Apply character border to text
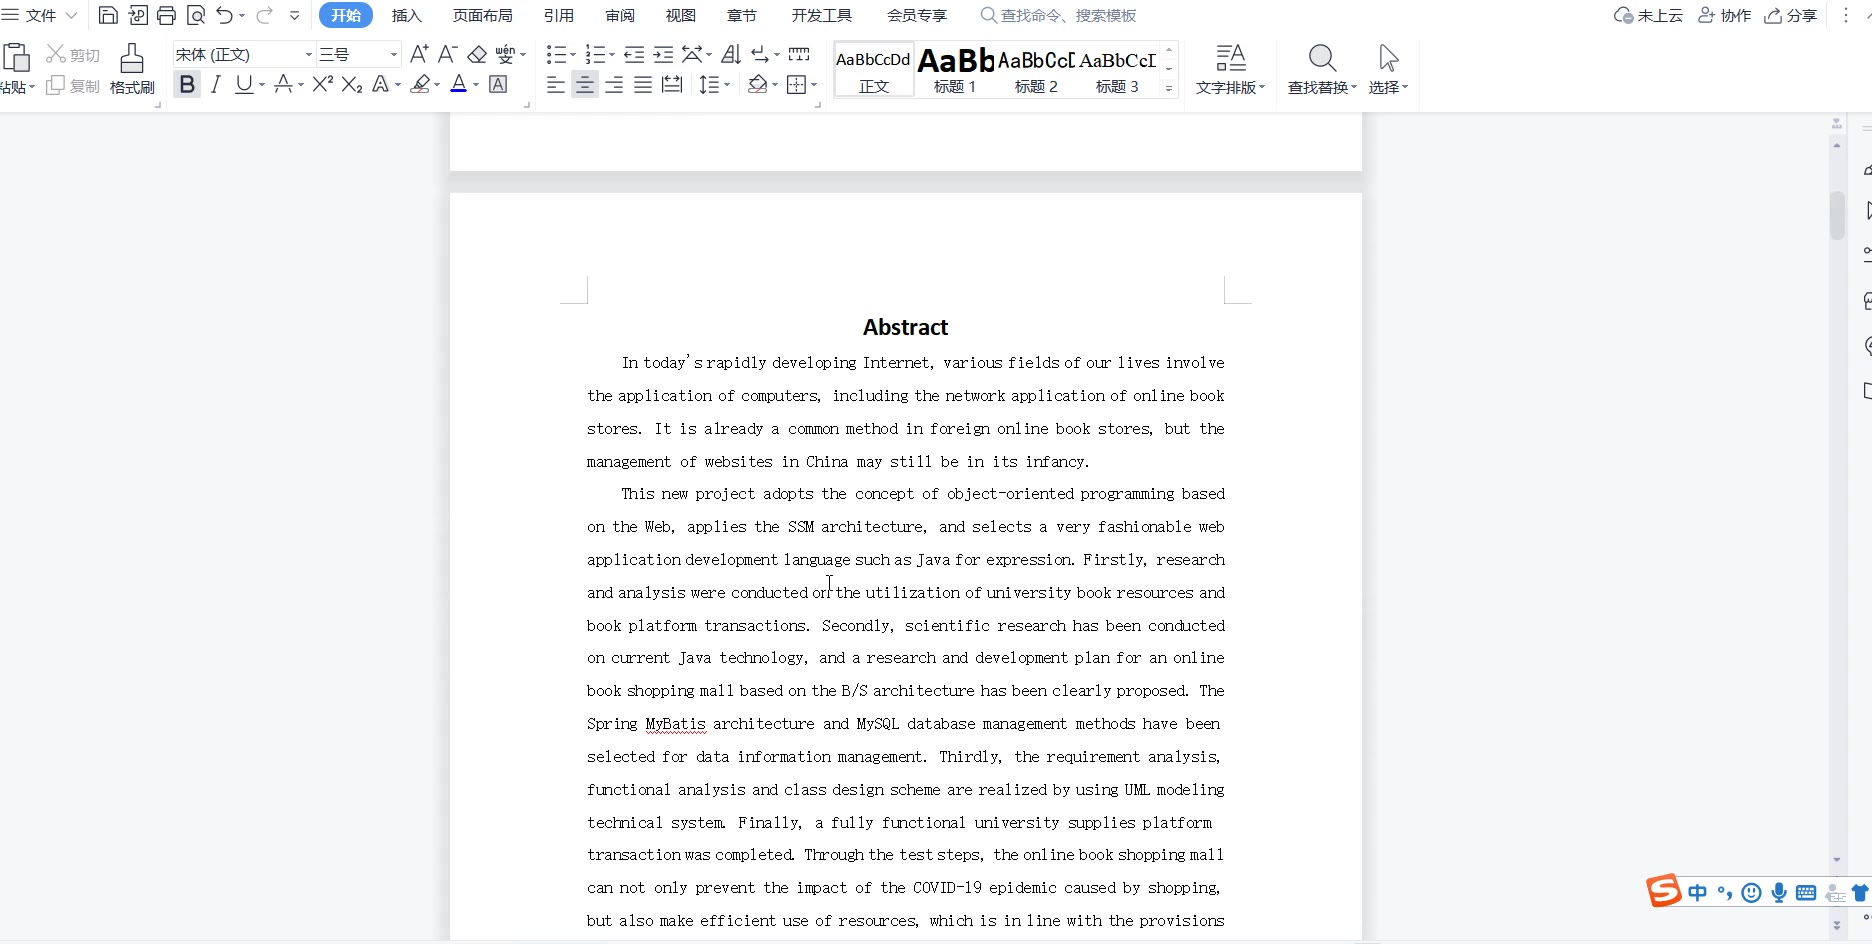The height and width of the screenshot is (944, 1872). tap(498, 85)
